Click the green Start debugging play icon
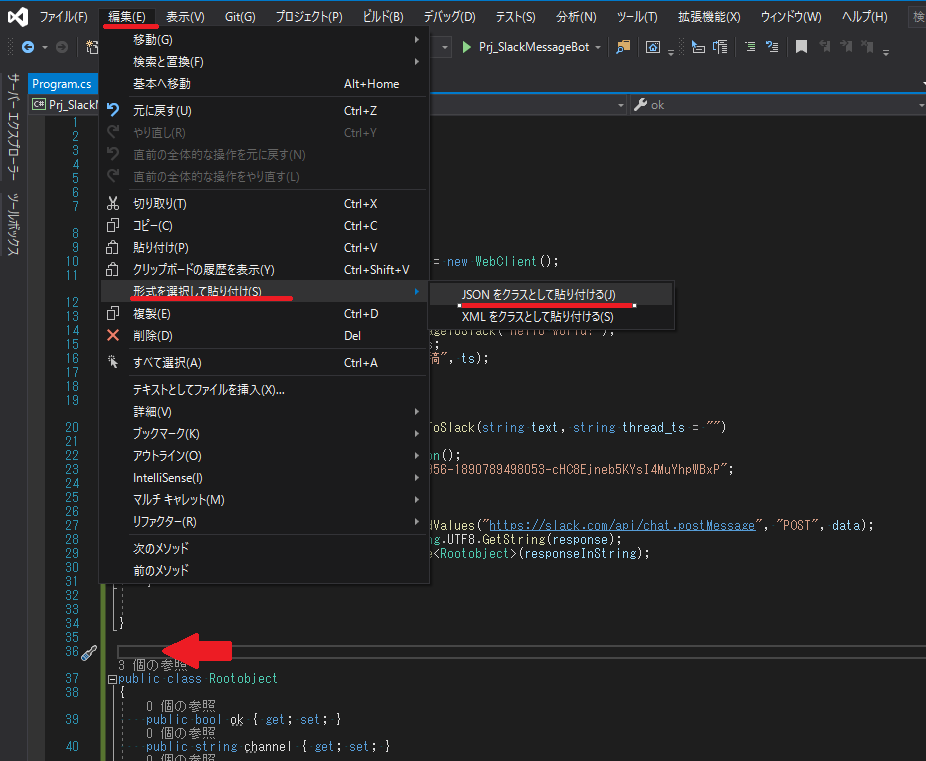926x761 pixels. pos(467,47)
